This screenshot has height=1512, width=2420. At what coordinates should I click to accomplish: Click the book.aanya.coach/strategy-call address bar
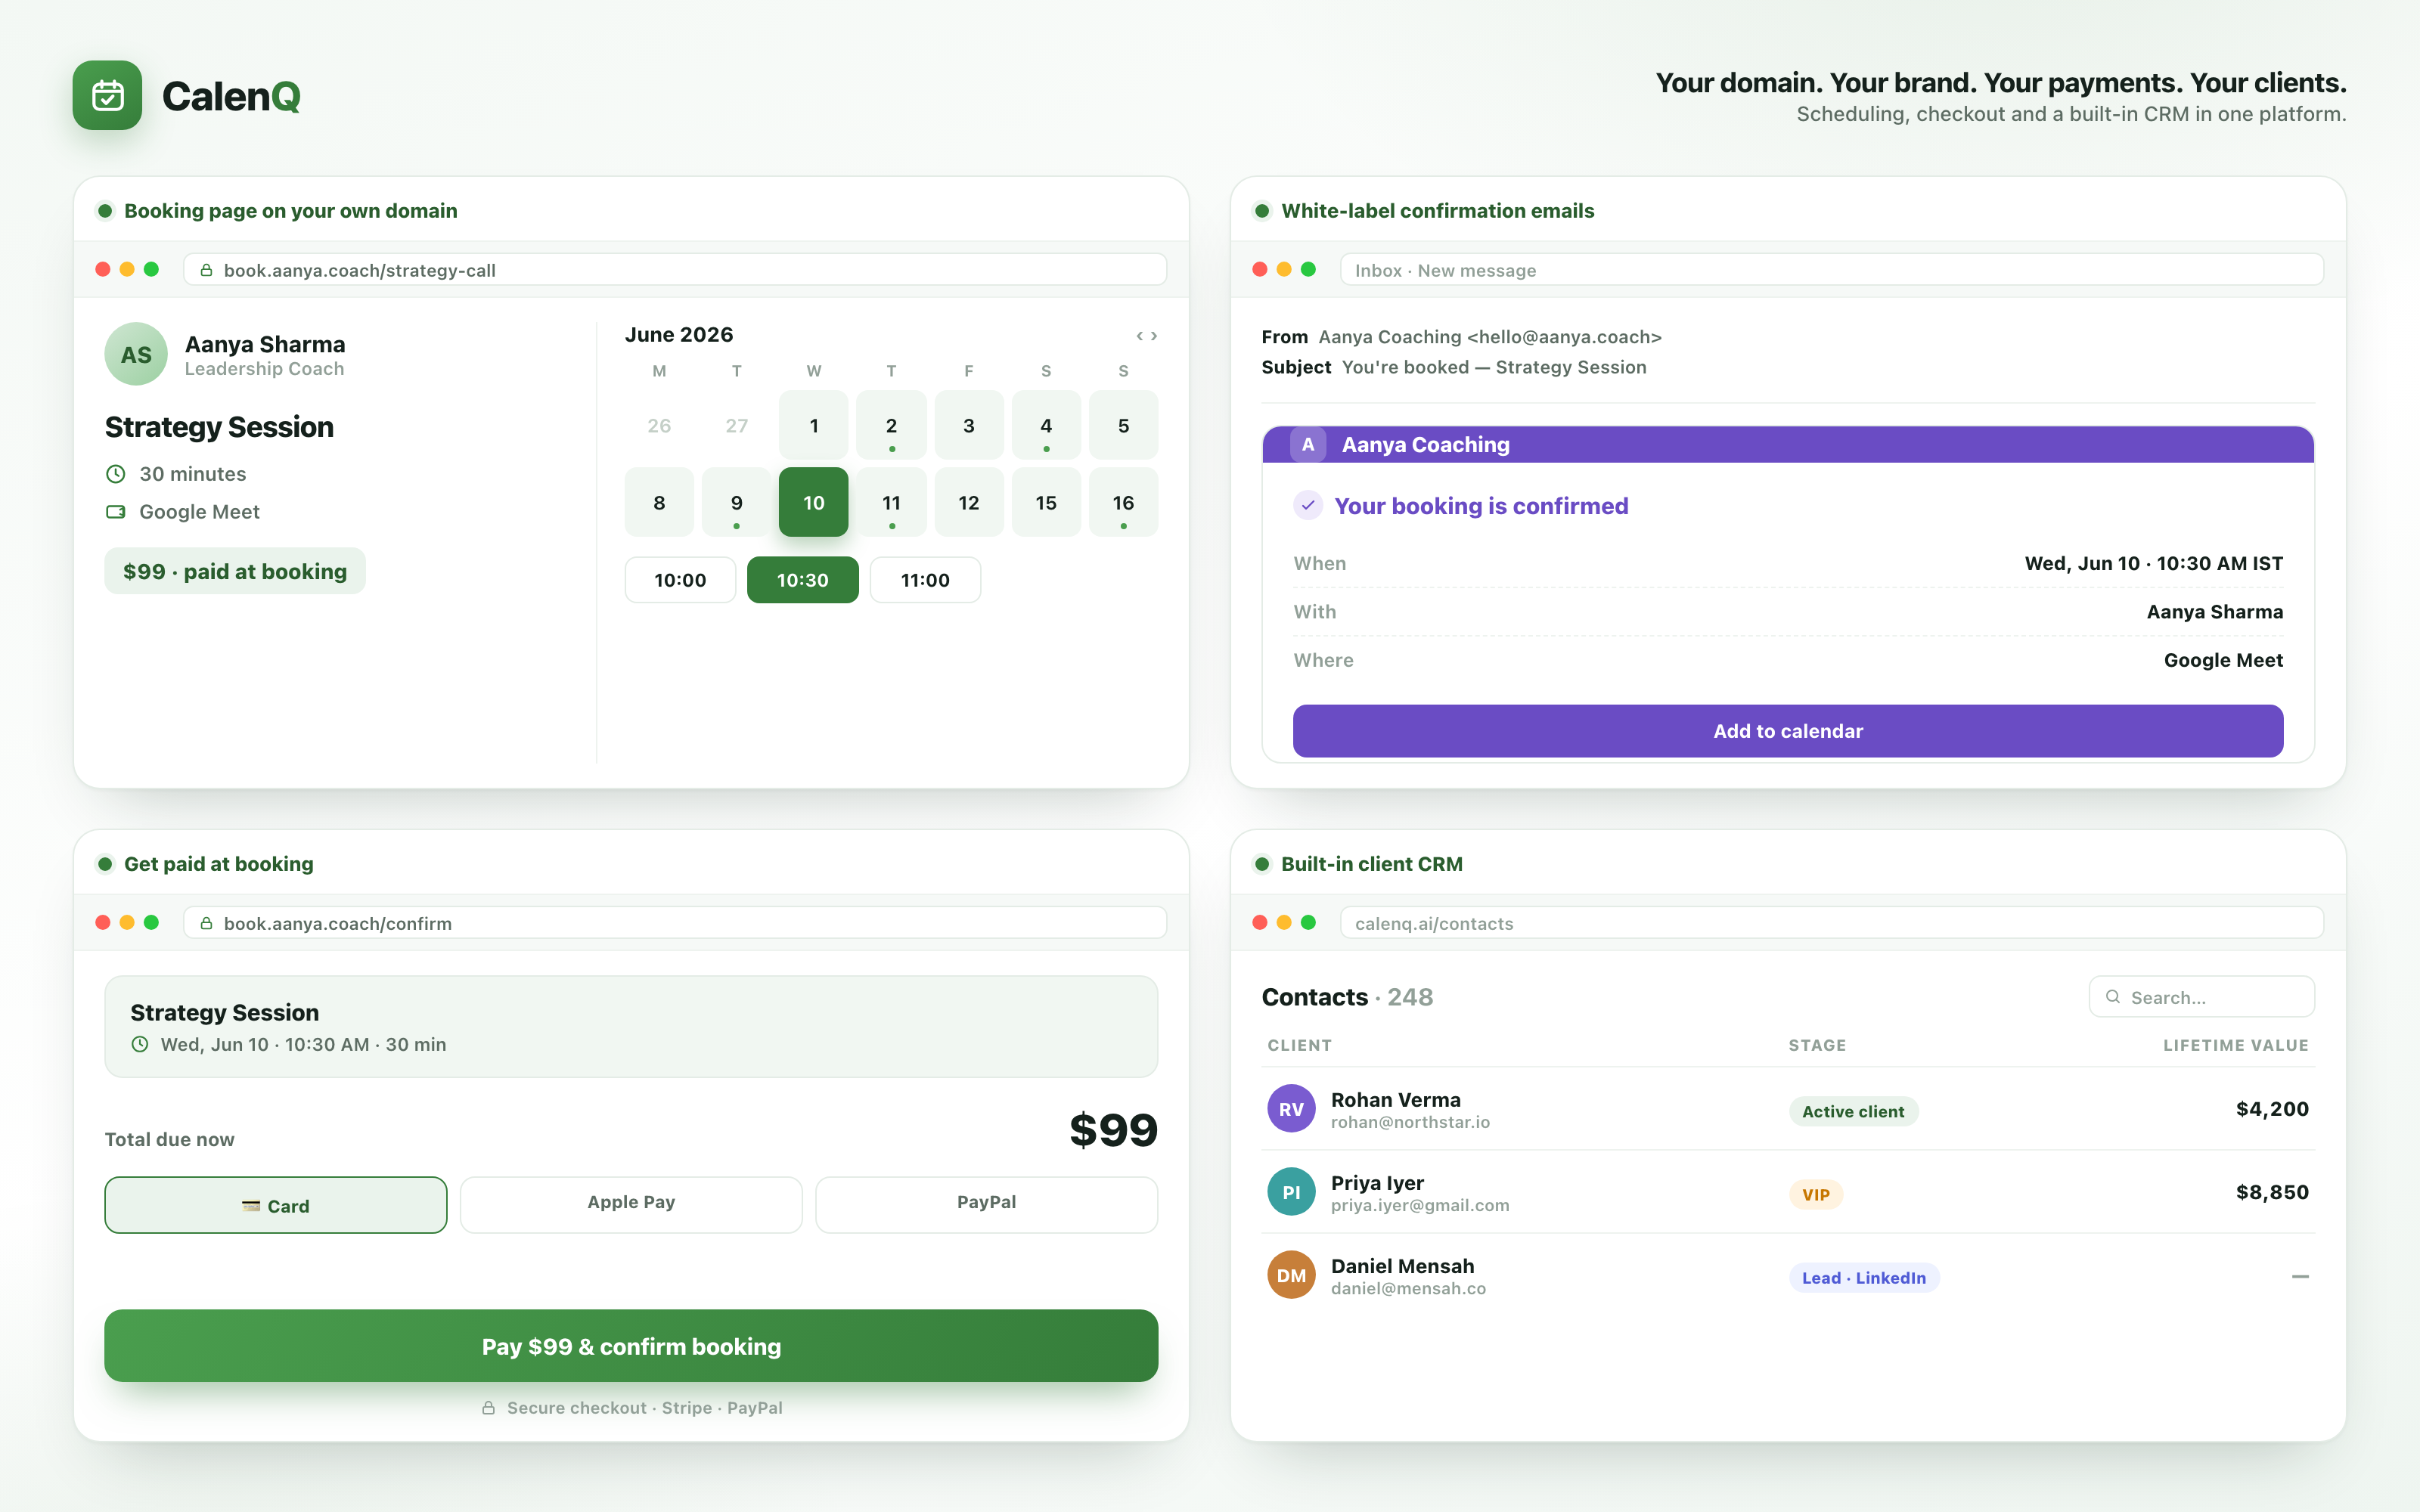pos(675,270)
